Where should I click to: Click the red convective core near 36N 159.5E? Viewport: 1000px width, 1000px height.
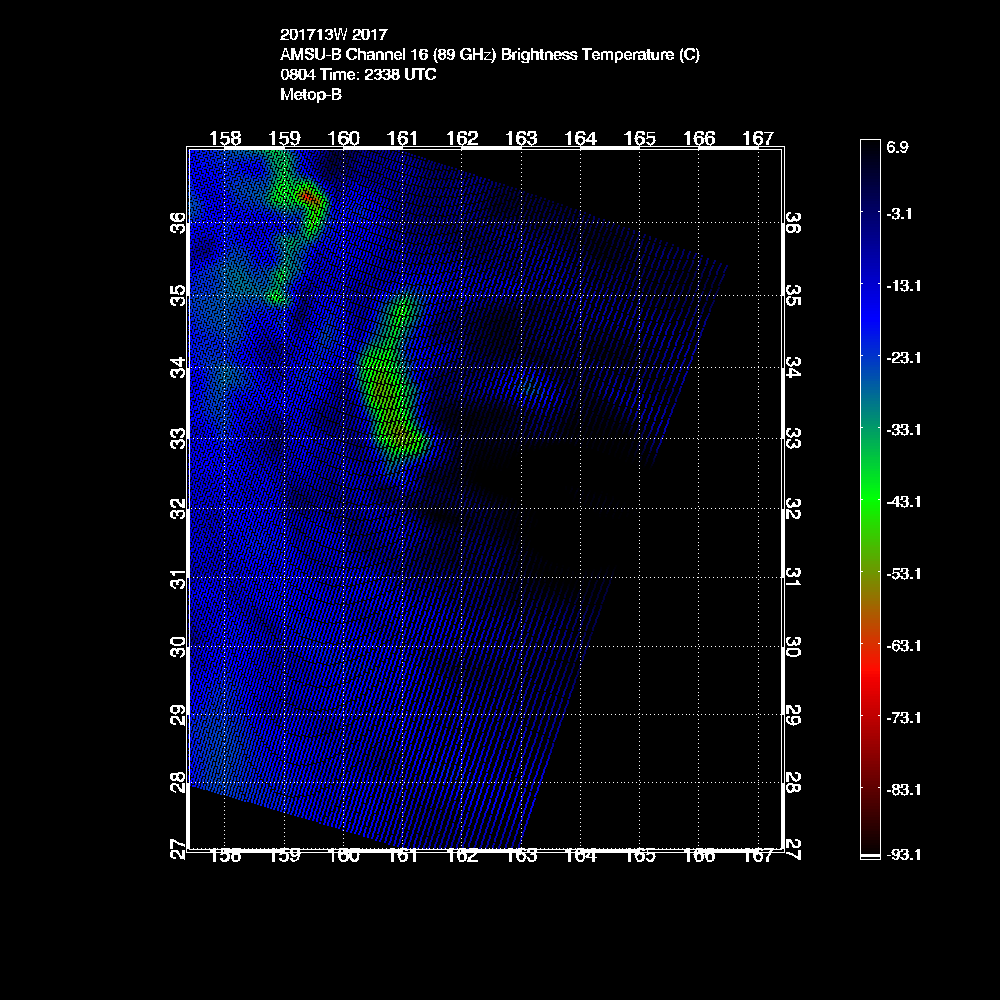point(309,199)
